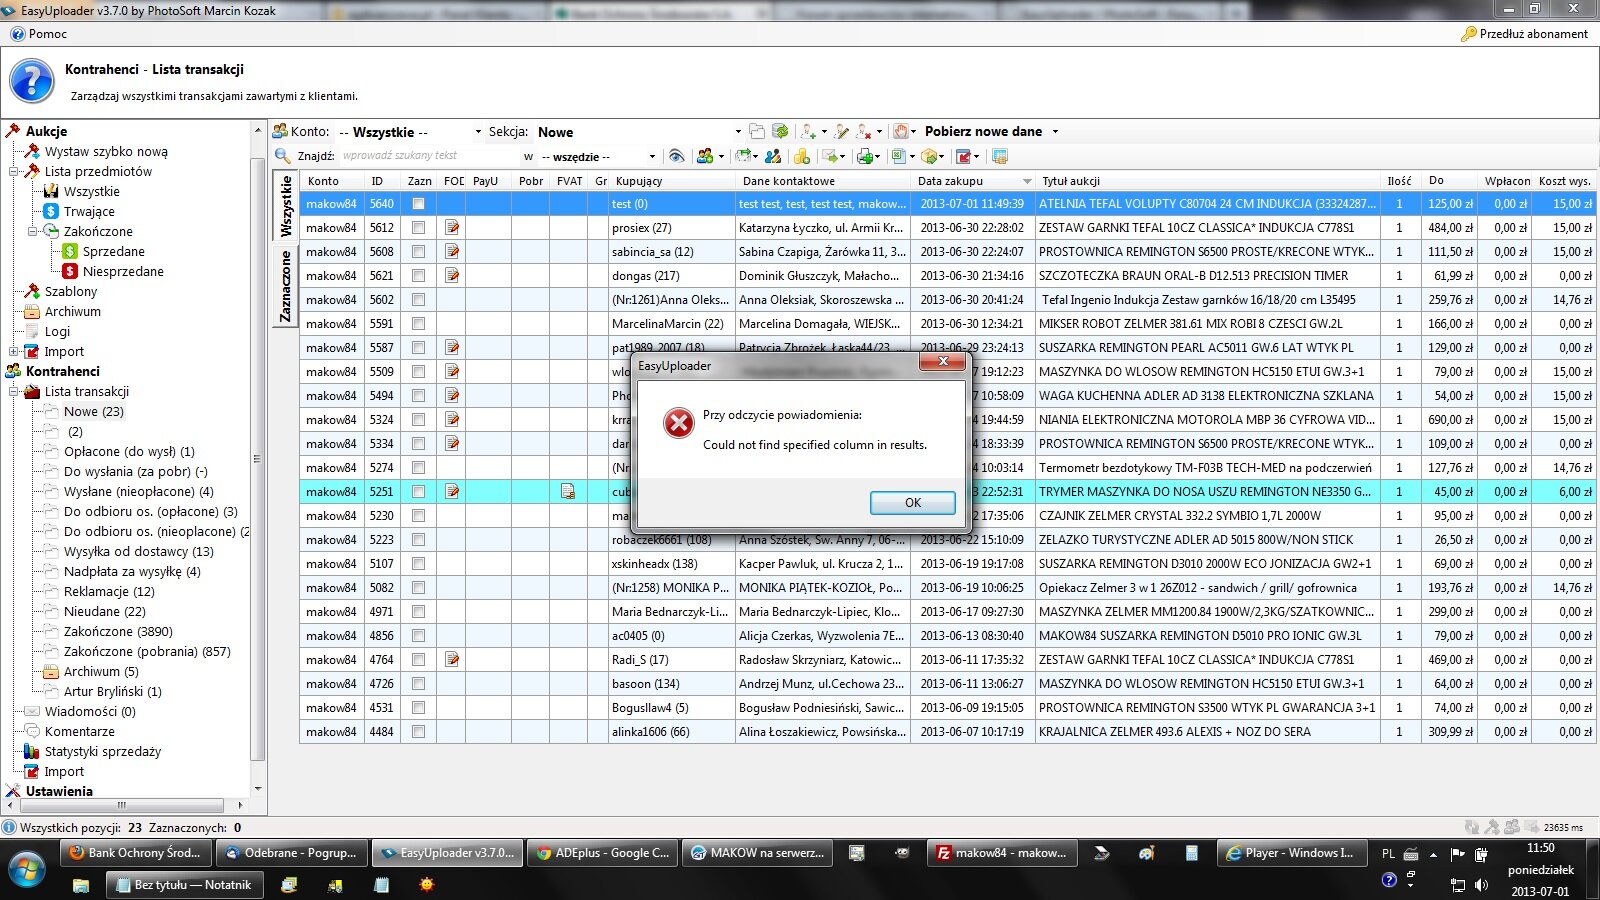Click the sidebar horizontal scrollbar
The image size is (1600, 900).
coord(122,805)
